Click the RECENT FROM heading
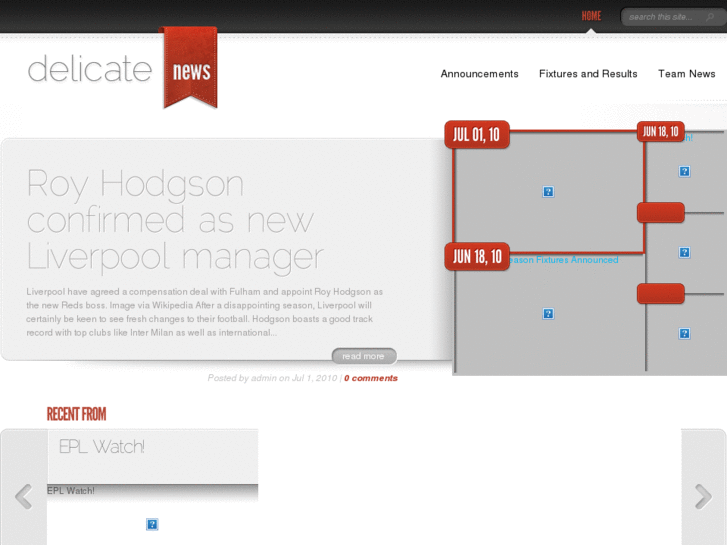This screenshot has width=727, height=545. tap(77, 414)
